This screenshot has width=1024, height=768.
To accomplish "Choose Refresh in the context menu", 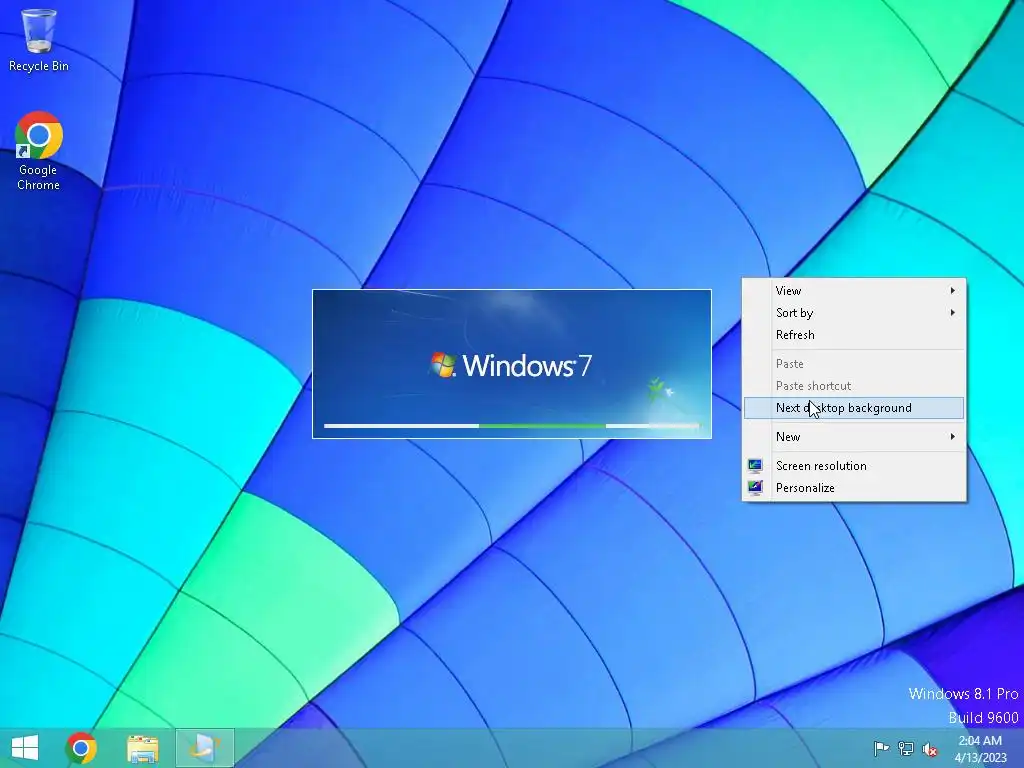I will [854, 335].
